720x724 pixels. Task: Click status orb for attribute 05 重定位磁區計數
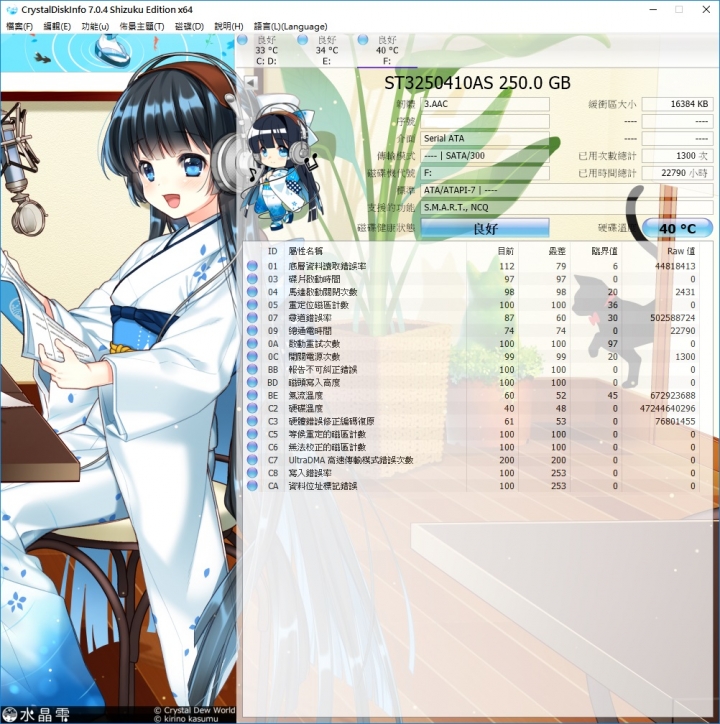(x=252, y=305)
